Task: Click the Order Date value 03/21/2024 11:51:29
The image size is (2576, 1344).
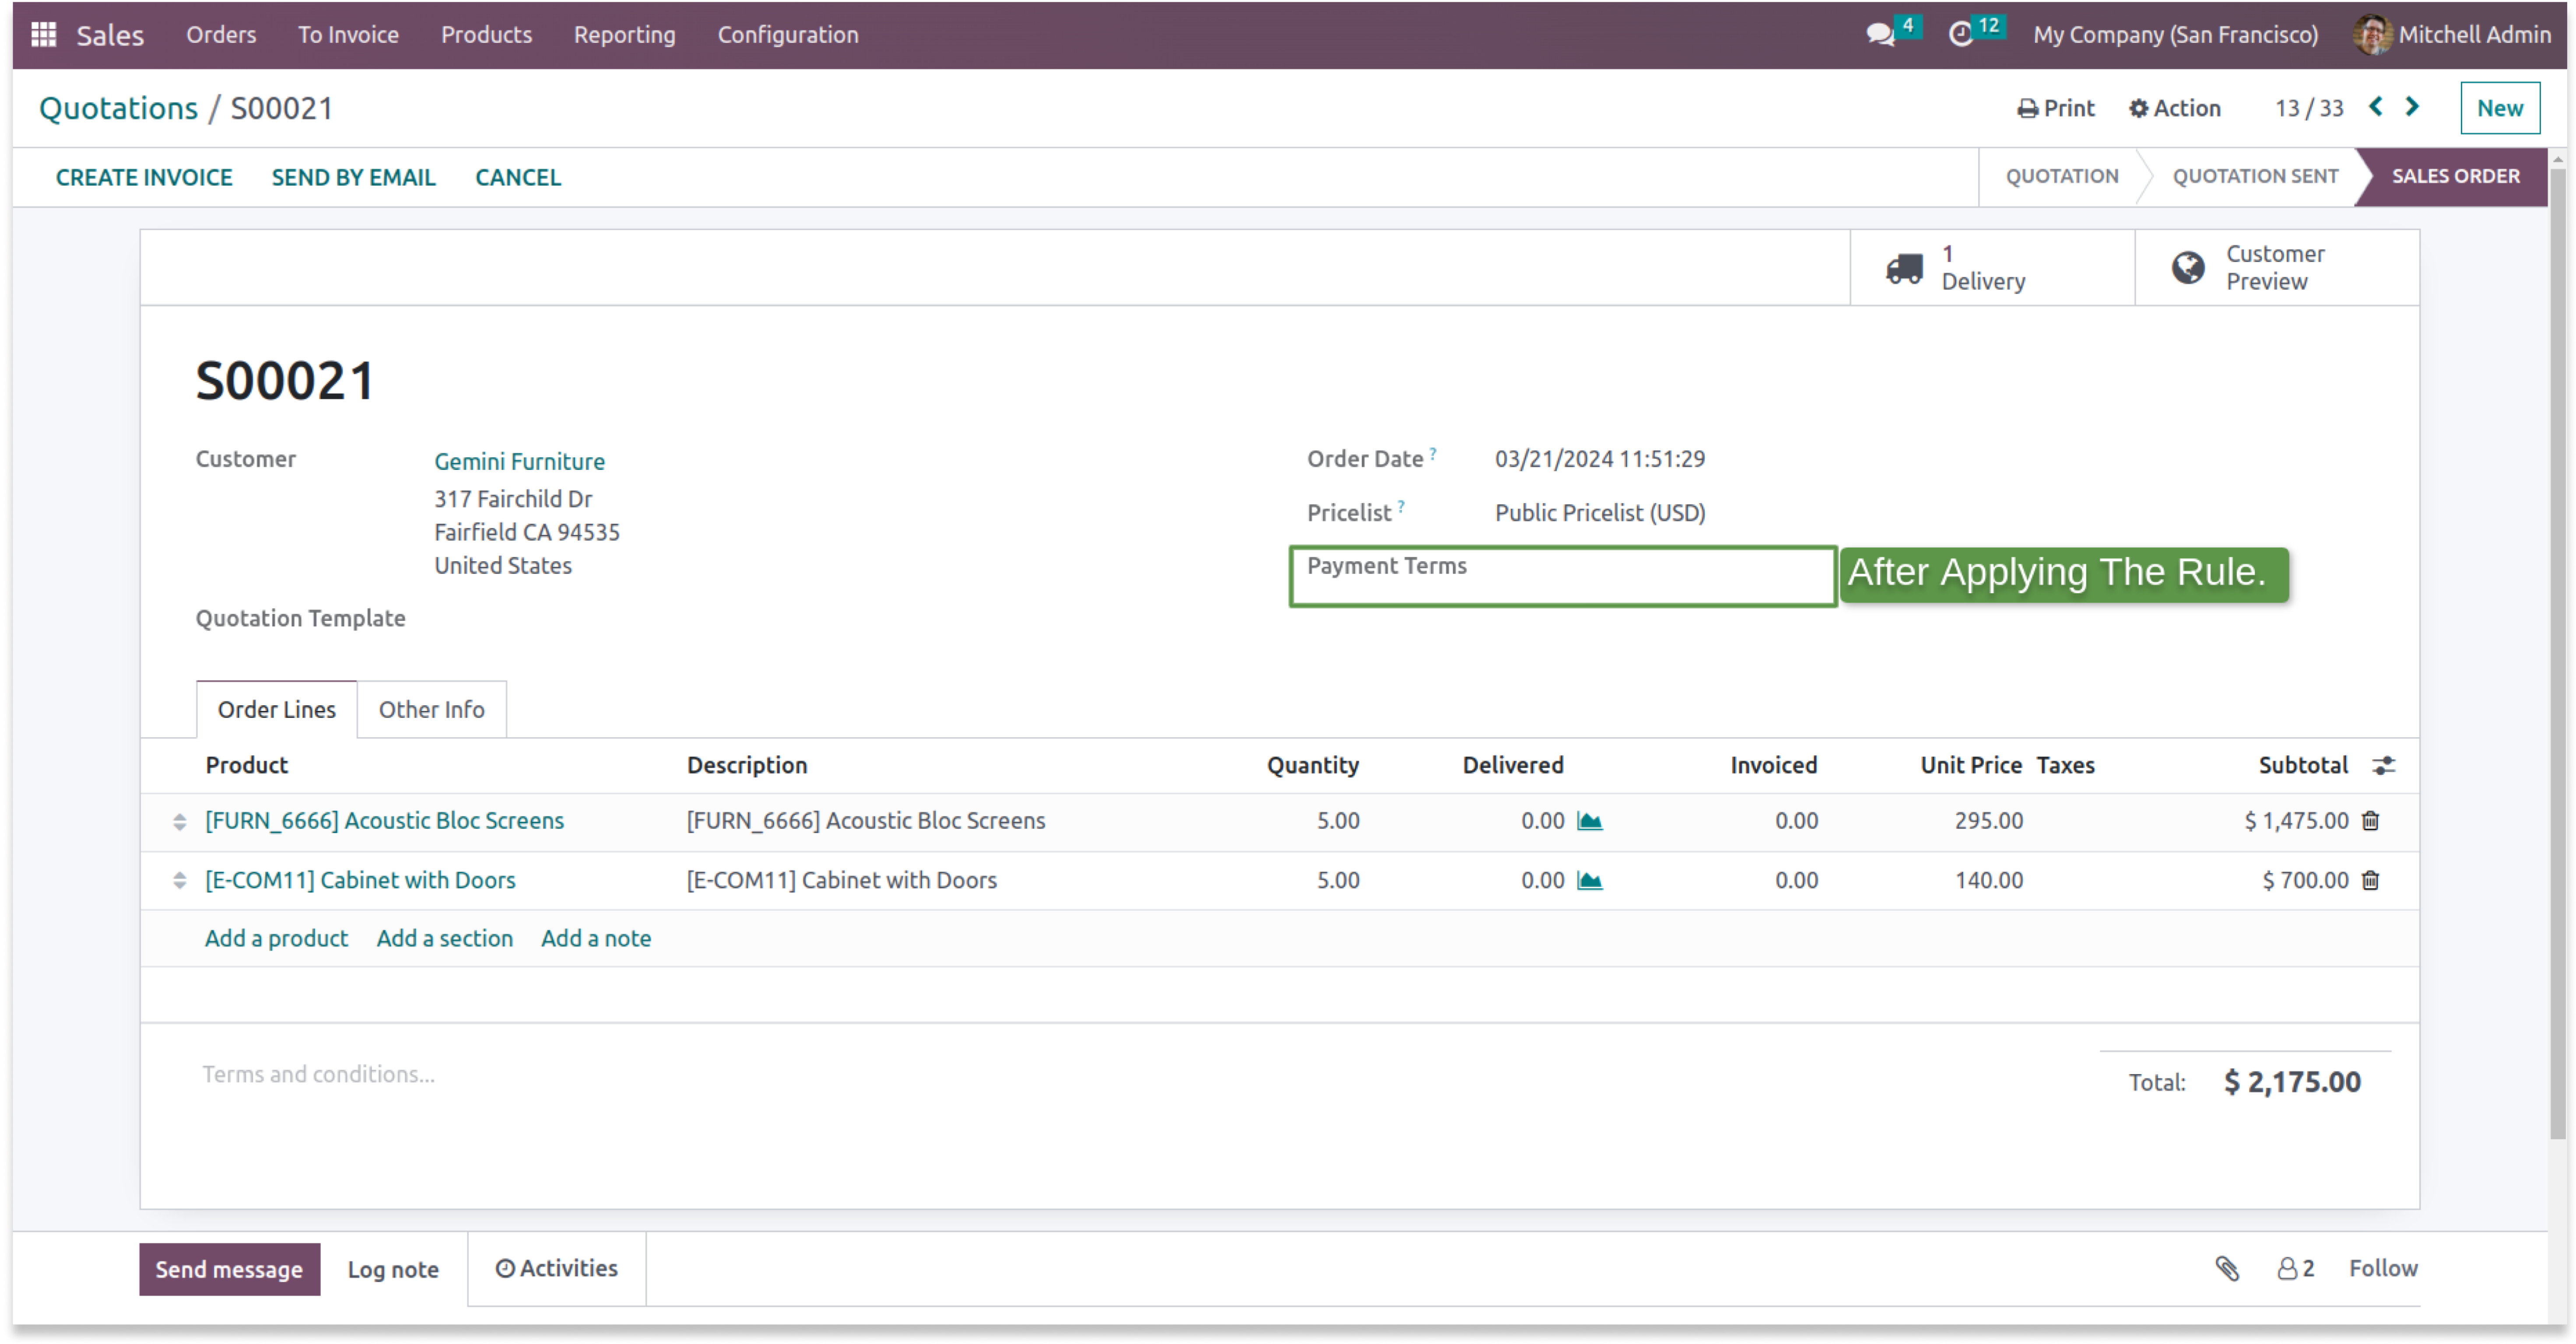Action: point(1600,459)
